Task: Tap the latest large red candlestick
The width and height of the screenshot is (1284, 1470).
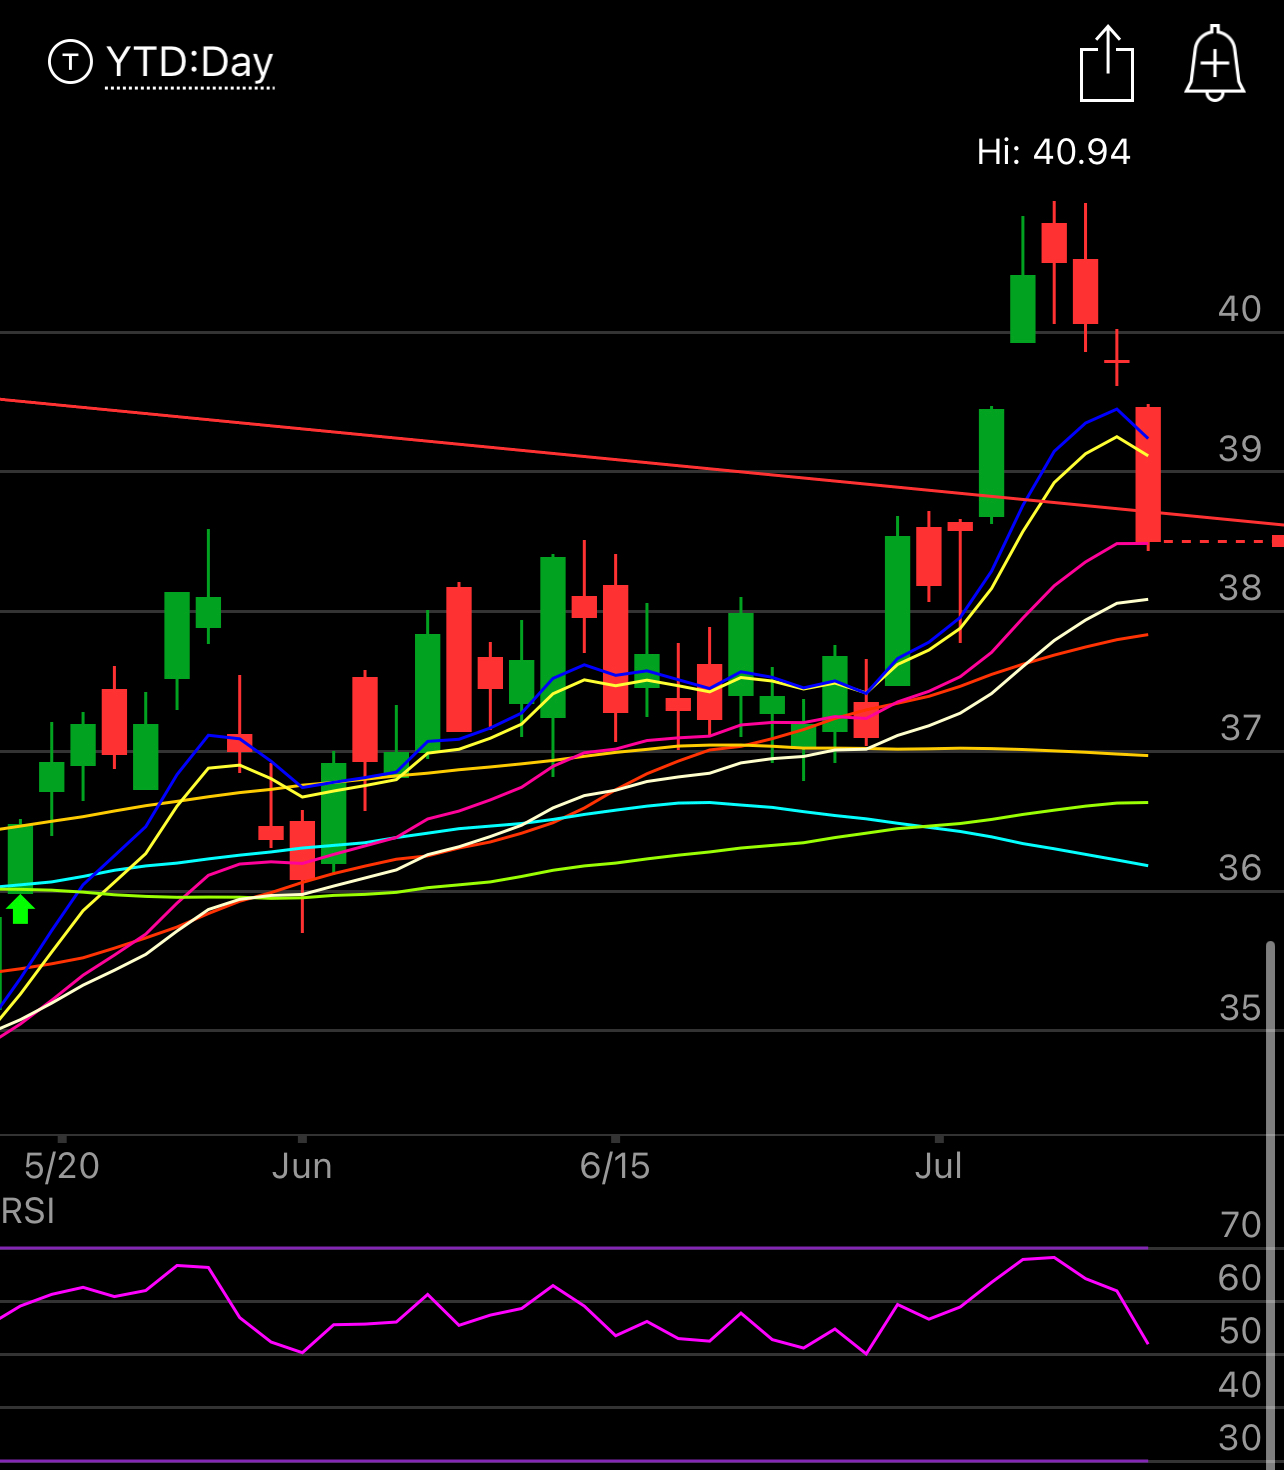Action: point(1148,475)
